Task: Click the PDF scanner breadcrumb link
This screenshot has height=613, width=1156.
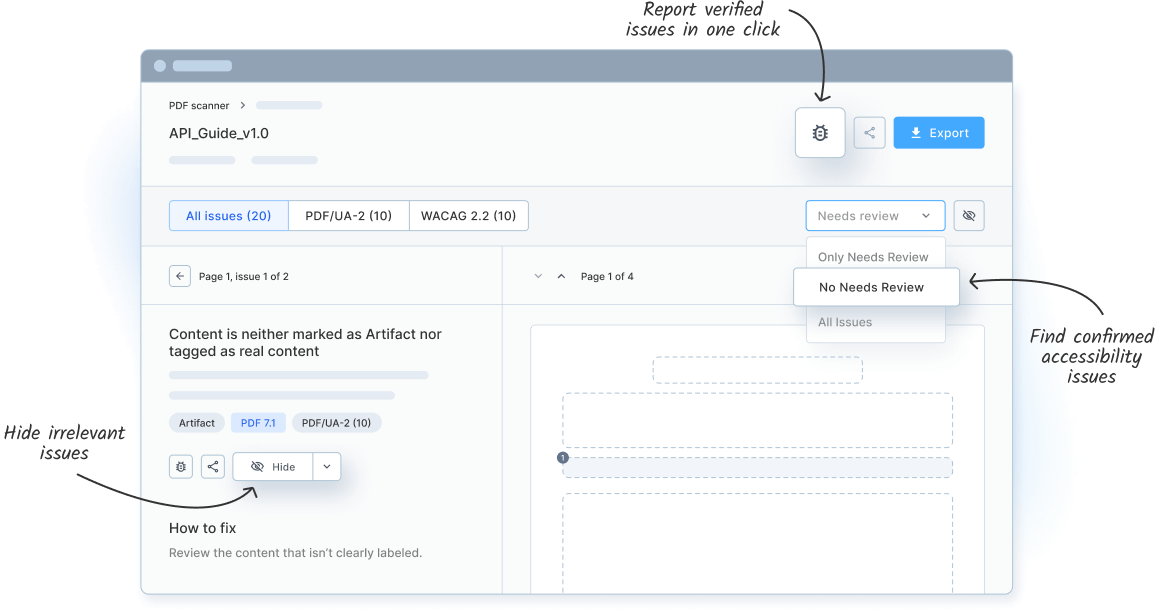Action: (x=199, y=105)
